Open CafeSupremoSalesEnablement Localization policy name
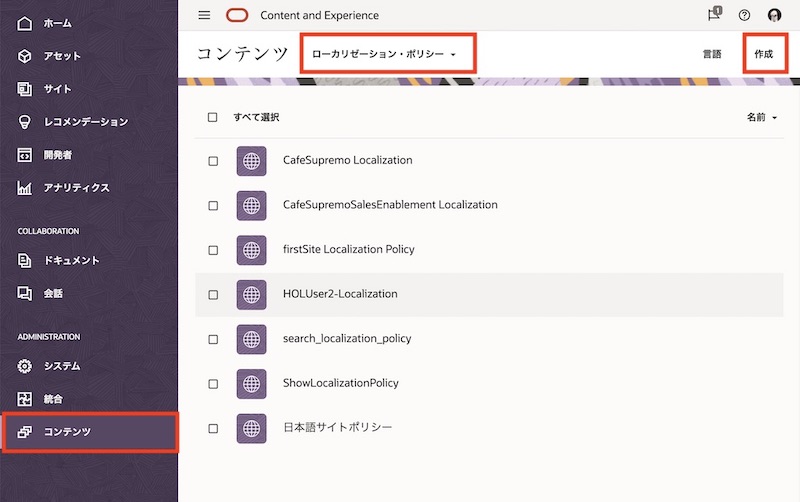This screenshot has width=800, height=502. pyautogui.click(x=390, y=205)
